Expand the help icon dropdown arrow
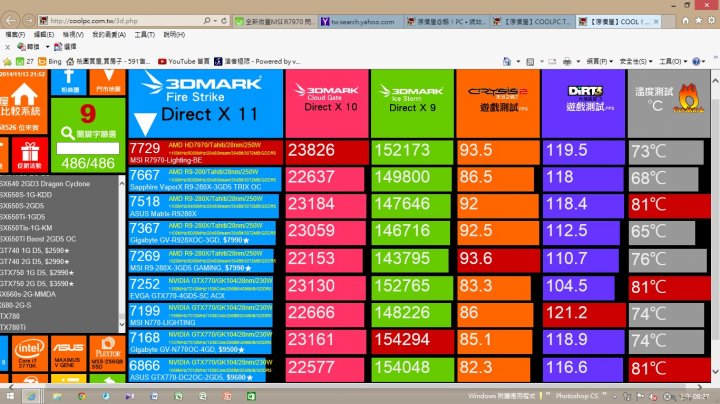The image size is (720, 404). 704,61
